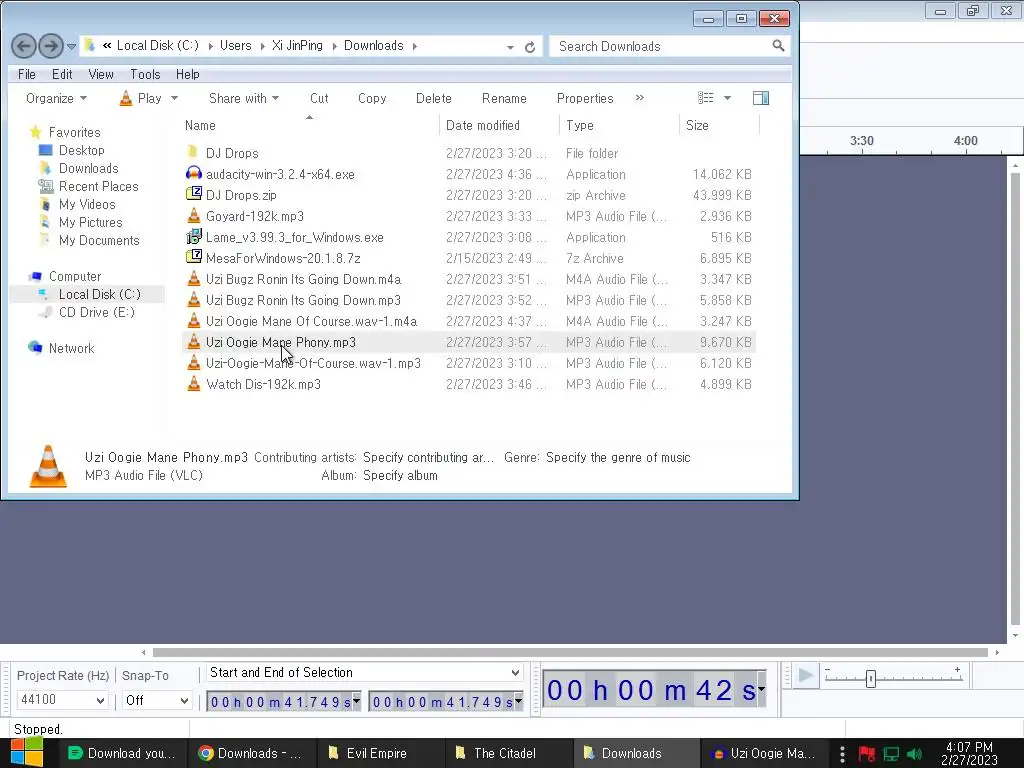Image resolution: width=1024 pixels, height=768 pixels.
Task: Open the Edit menu
Action: [x=62, y=74]
